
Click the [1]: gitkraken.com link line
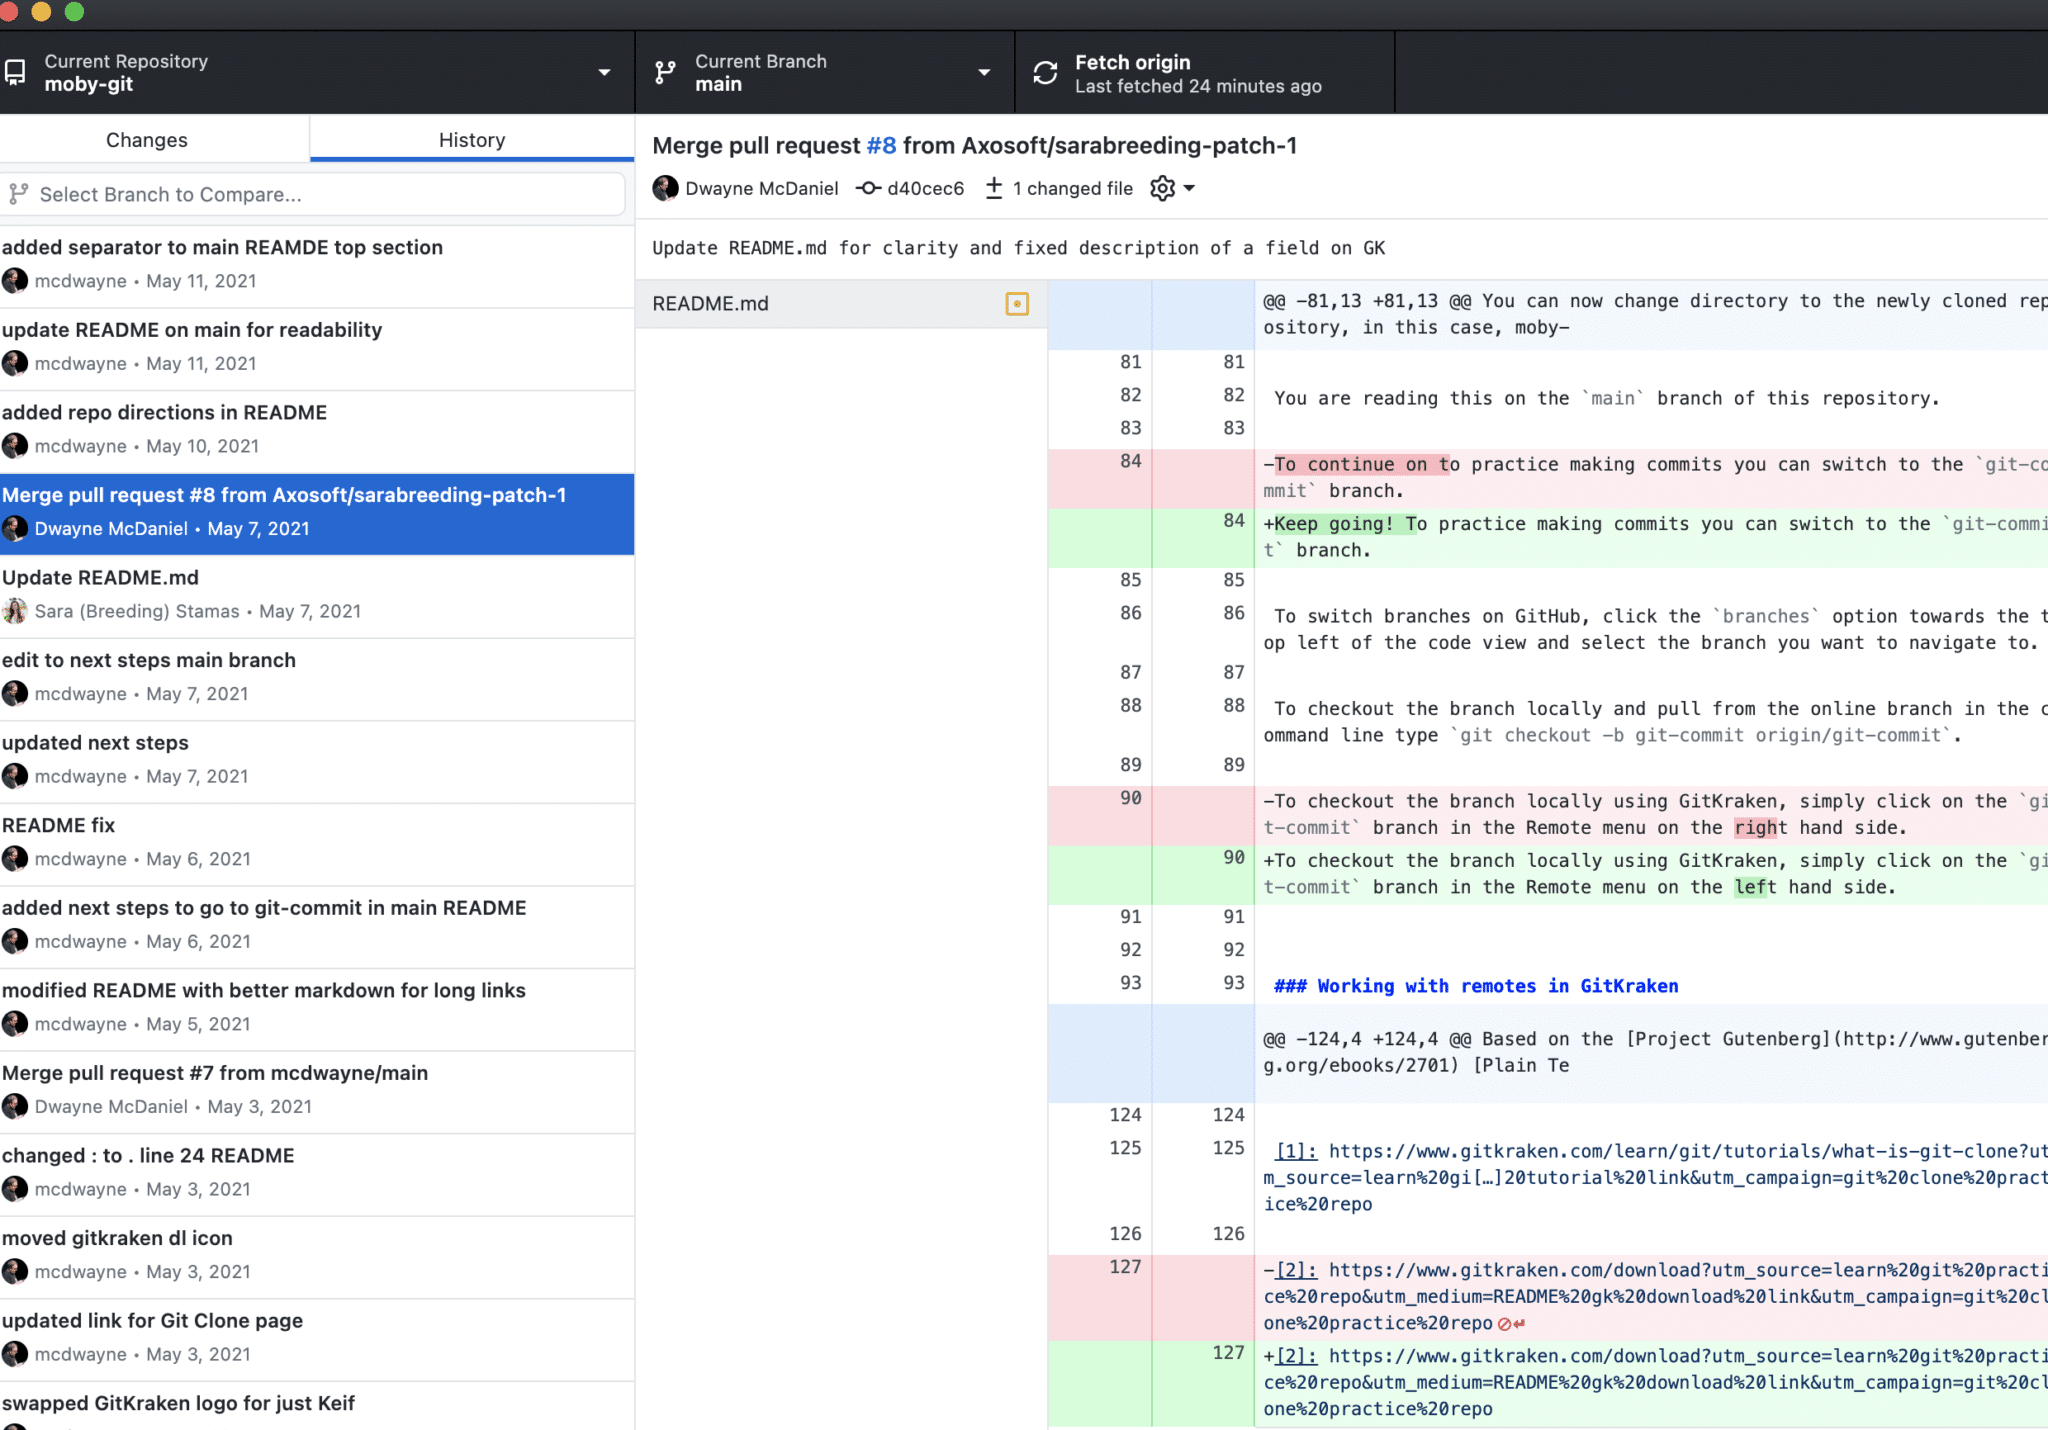[1651, 1177]
